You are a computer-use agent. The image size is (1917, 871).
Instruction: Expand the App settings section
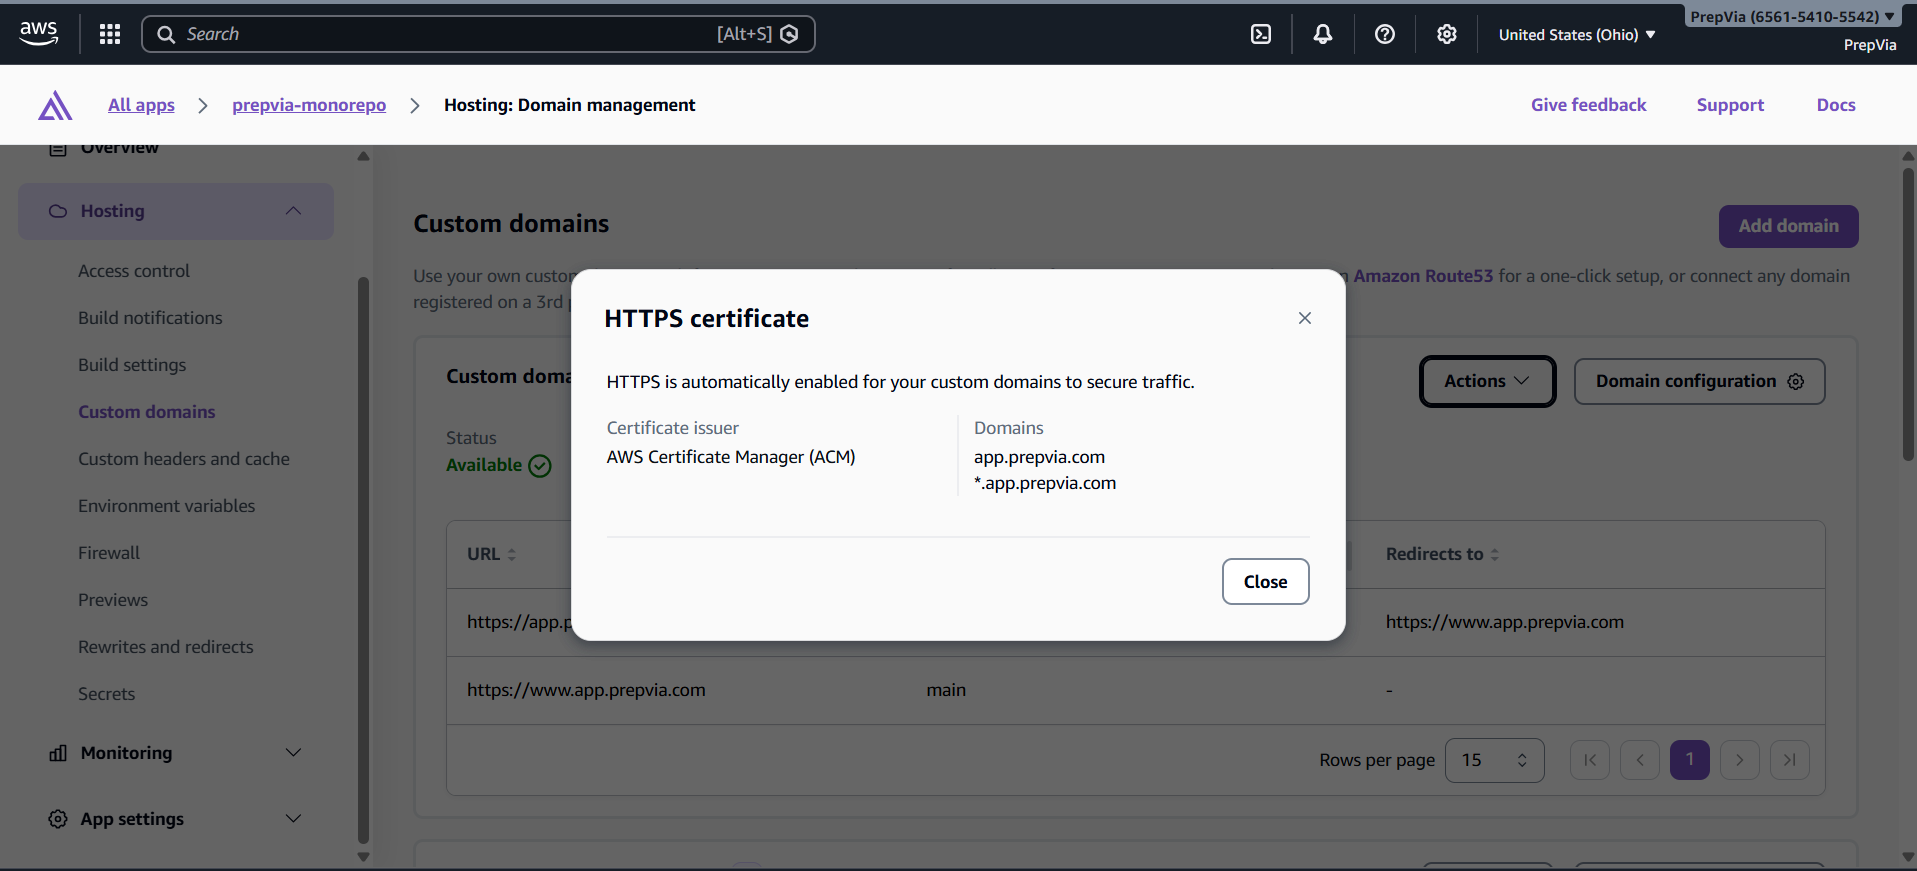tap(175, 819)
